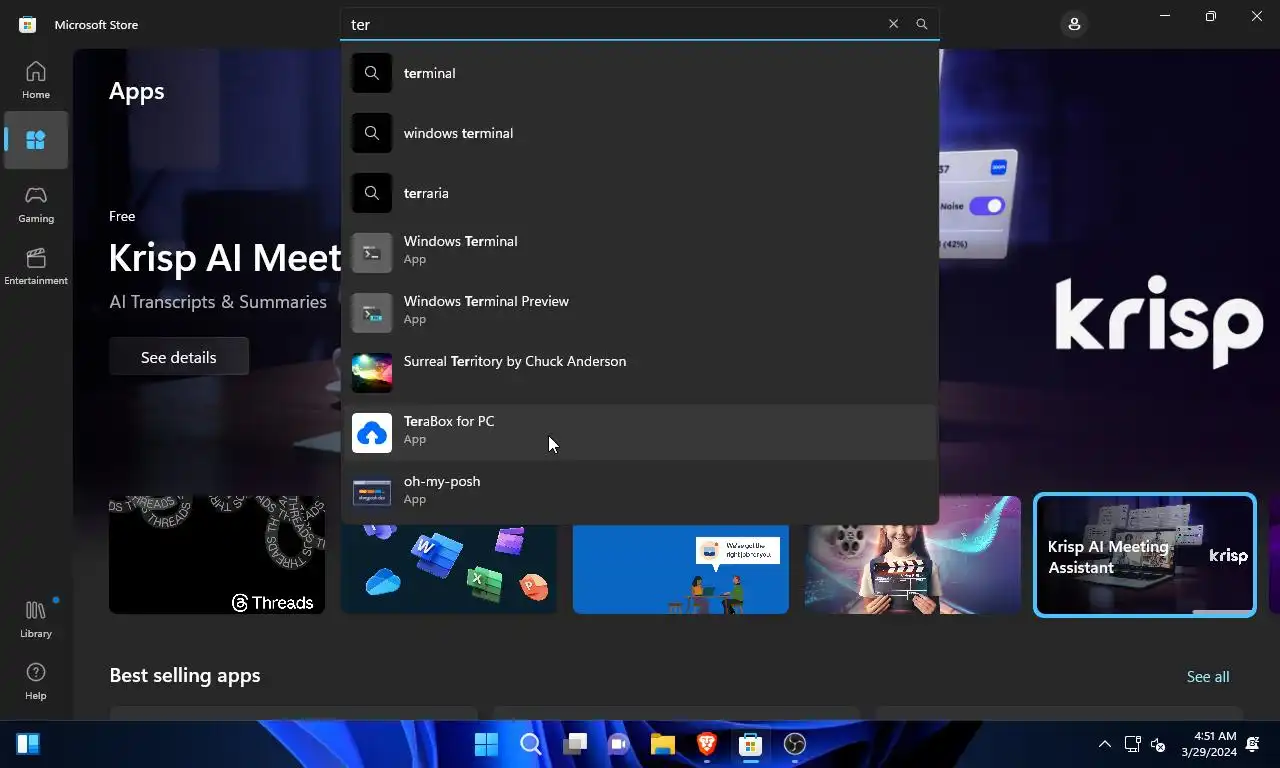Open the taskbar video chat app
This screenshot has width=1280, height=768.
(x=619, y=744)
